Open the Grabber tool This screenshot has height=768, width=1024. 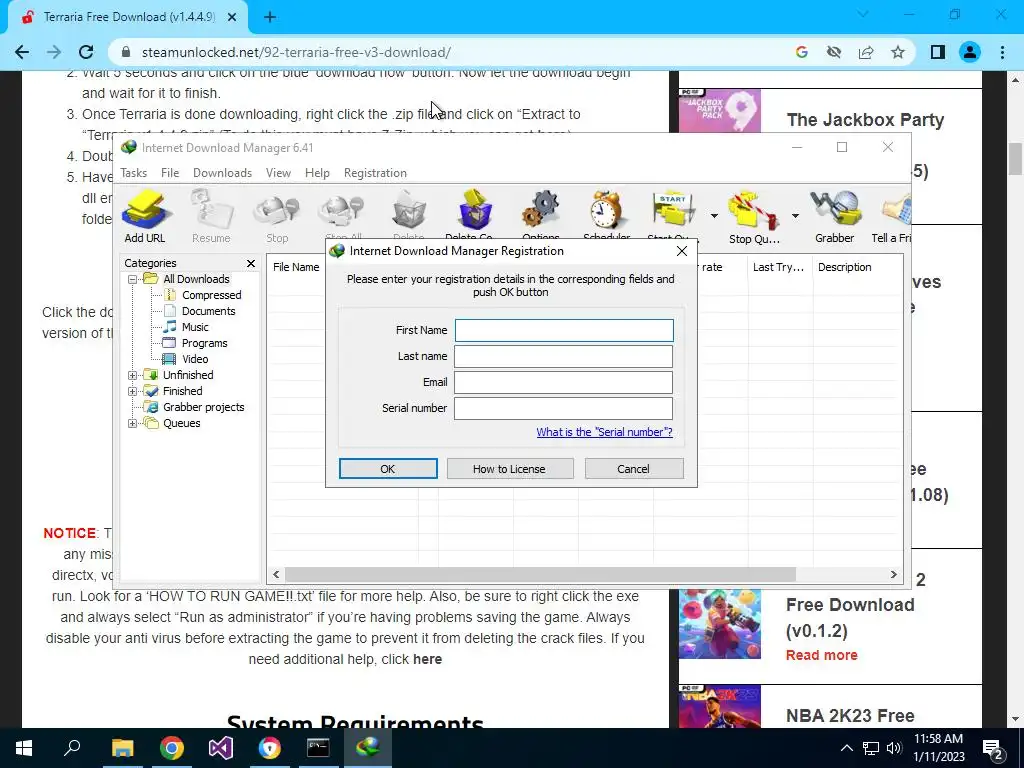[x=835, y=216]
